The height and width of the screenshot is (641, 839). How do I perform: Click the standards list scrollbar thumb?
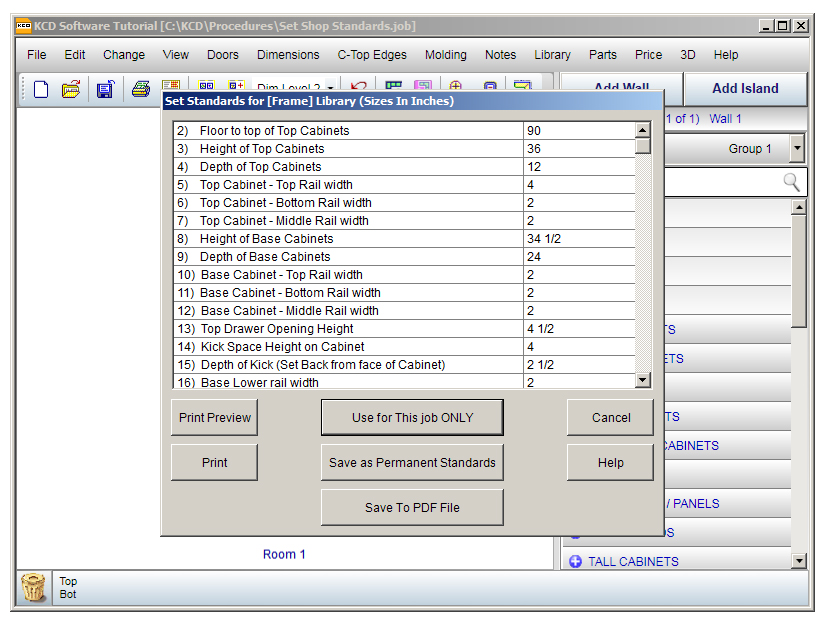(x=643, y=146)
